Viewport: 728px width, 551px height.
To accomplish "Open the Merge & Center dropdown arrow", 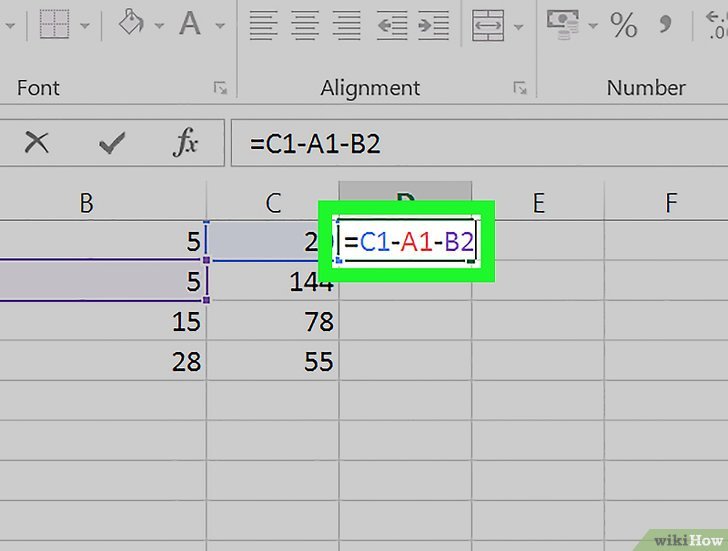I will tap(519, 26).
